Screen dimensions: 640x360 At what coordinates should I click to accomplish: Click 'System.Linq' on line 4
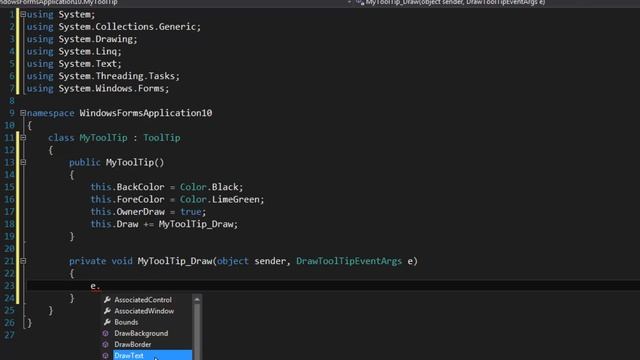(88, 51)
